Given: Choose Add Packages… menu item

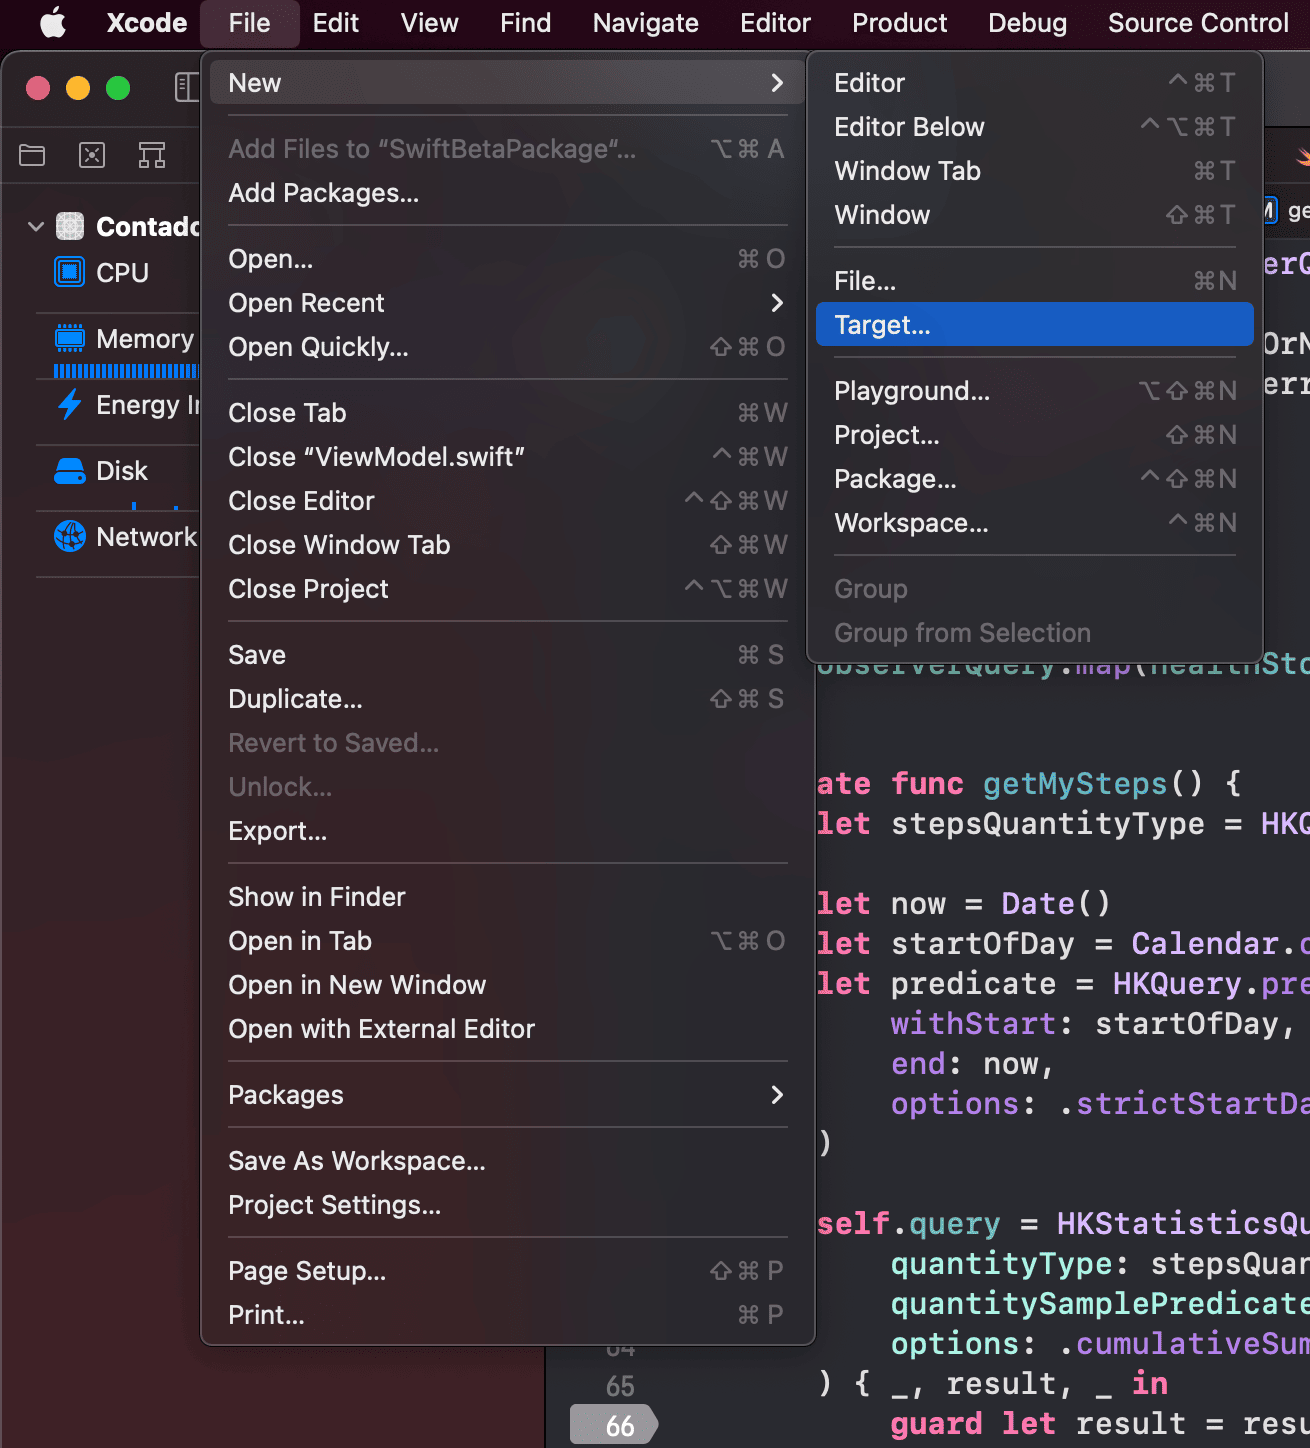Looking at the screenshot, I should pyautogui.click(x=507, y=193).
